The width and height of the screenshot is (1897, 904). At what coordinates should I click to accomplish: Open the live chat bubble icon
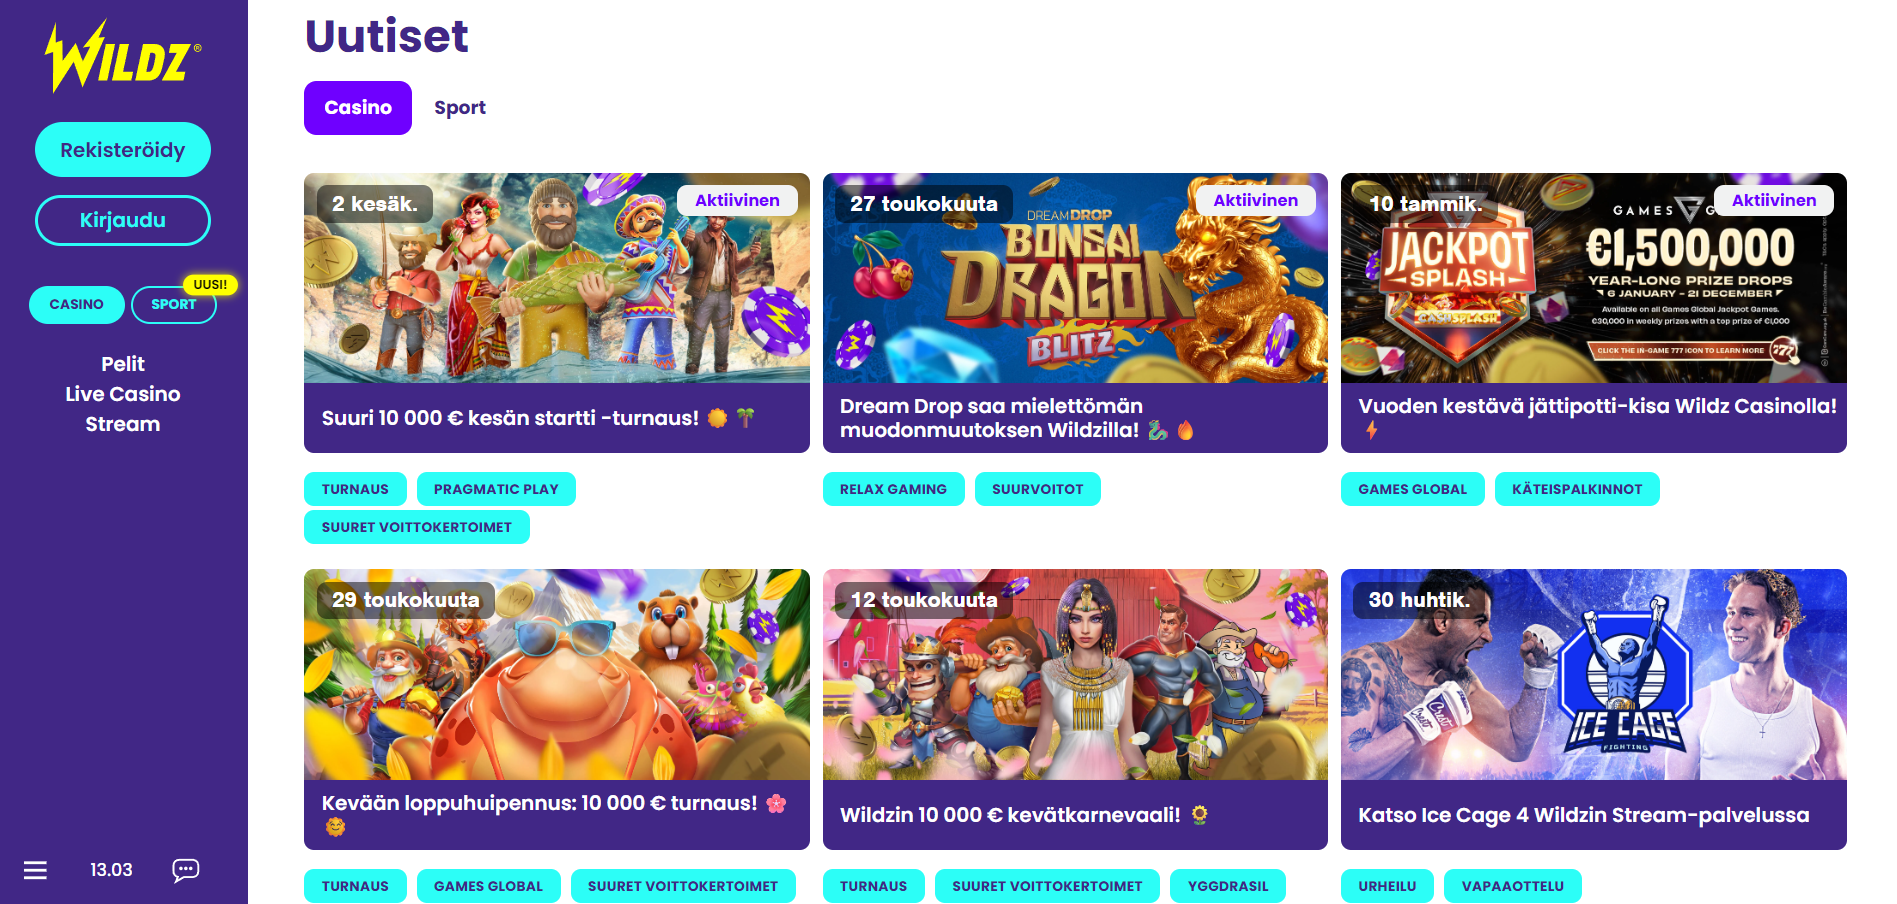185,870
